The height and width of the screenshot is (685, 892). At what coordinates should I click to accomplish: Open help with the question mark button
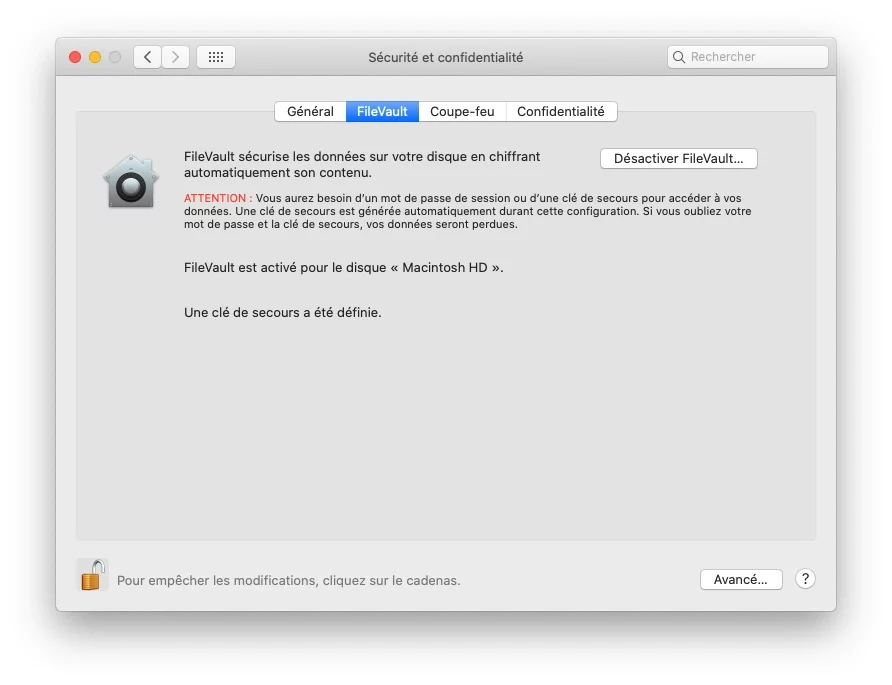tap(805, 579)
